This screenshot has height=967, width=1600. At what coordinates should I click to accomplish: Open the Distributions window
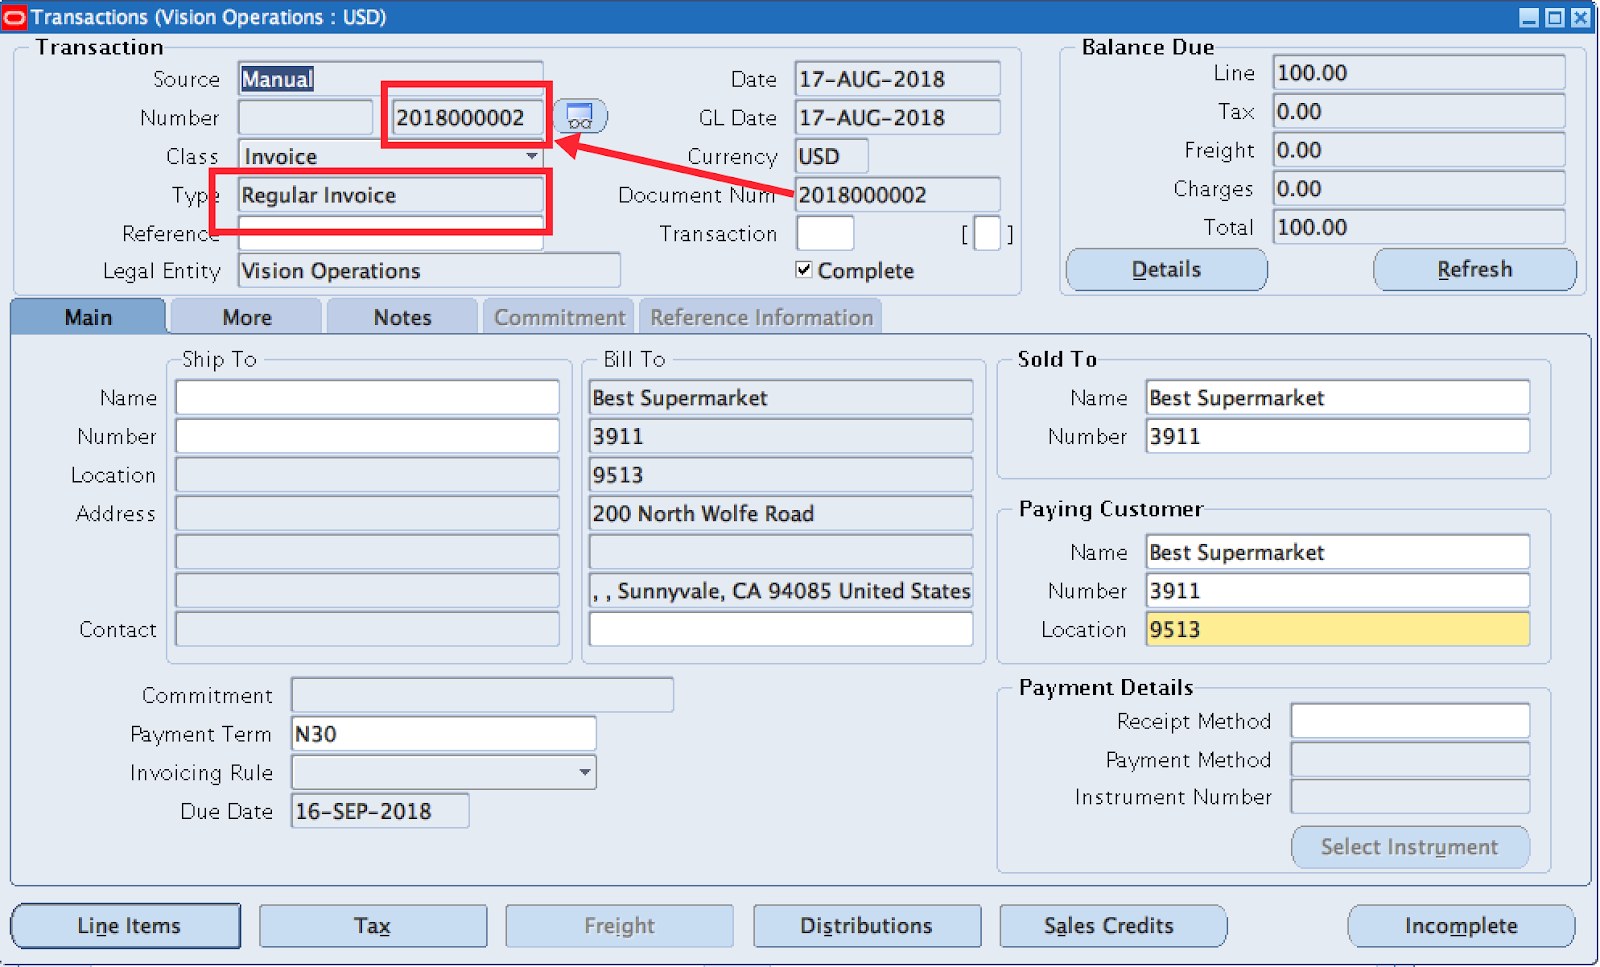866,925
